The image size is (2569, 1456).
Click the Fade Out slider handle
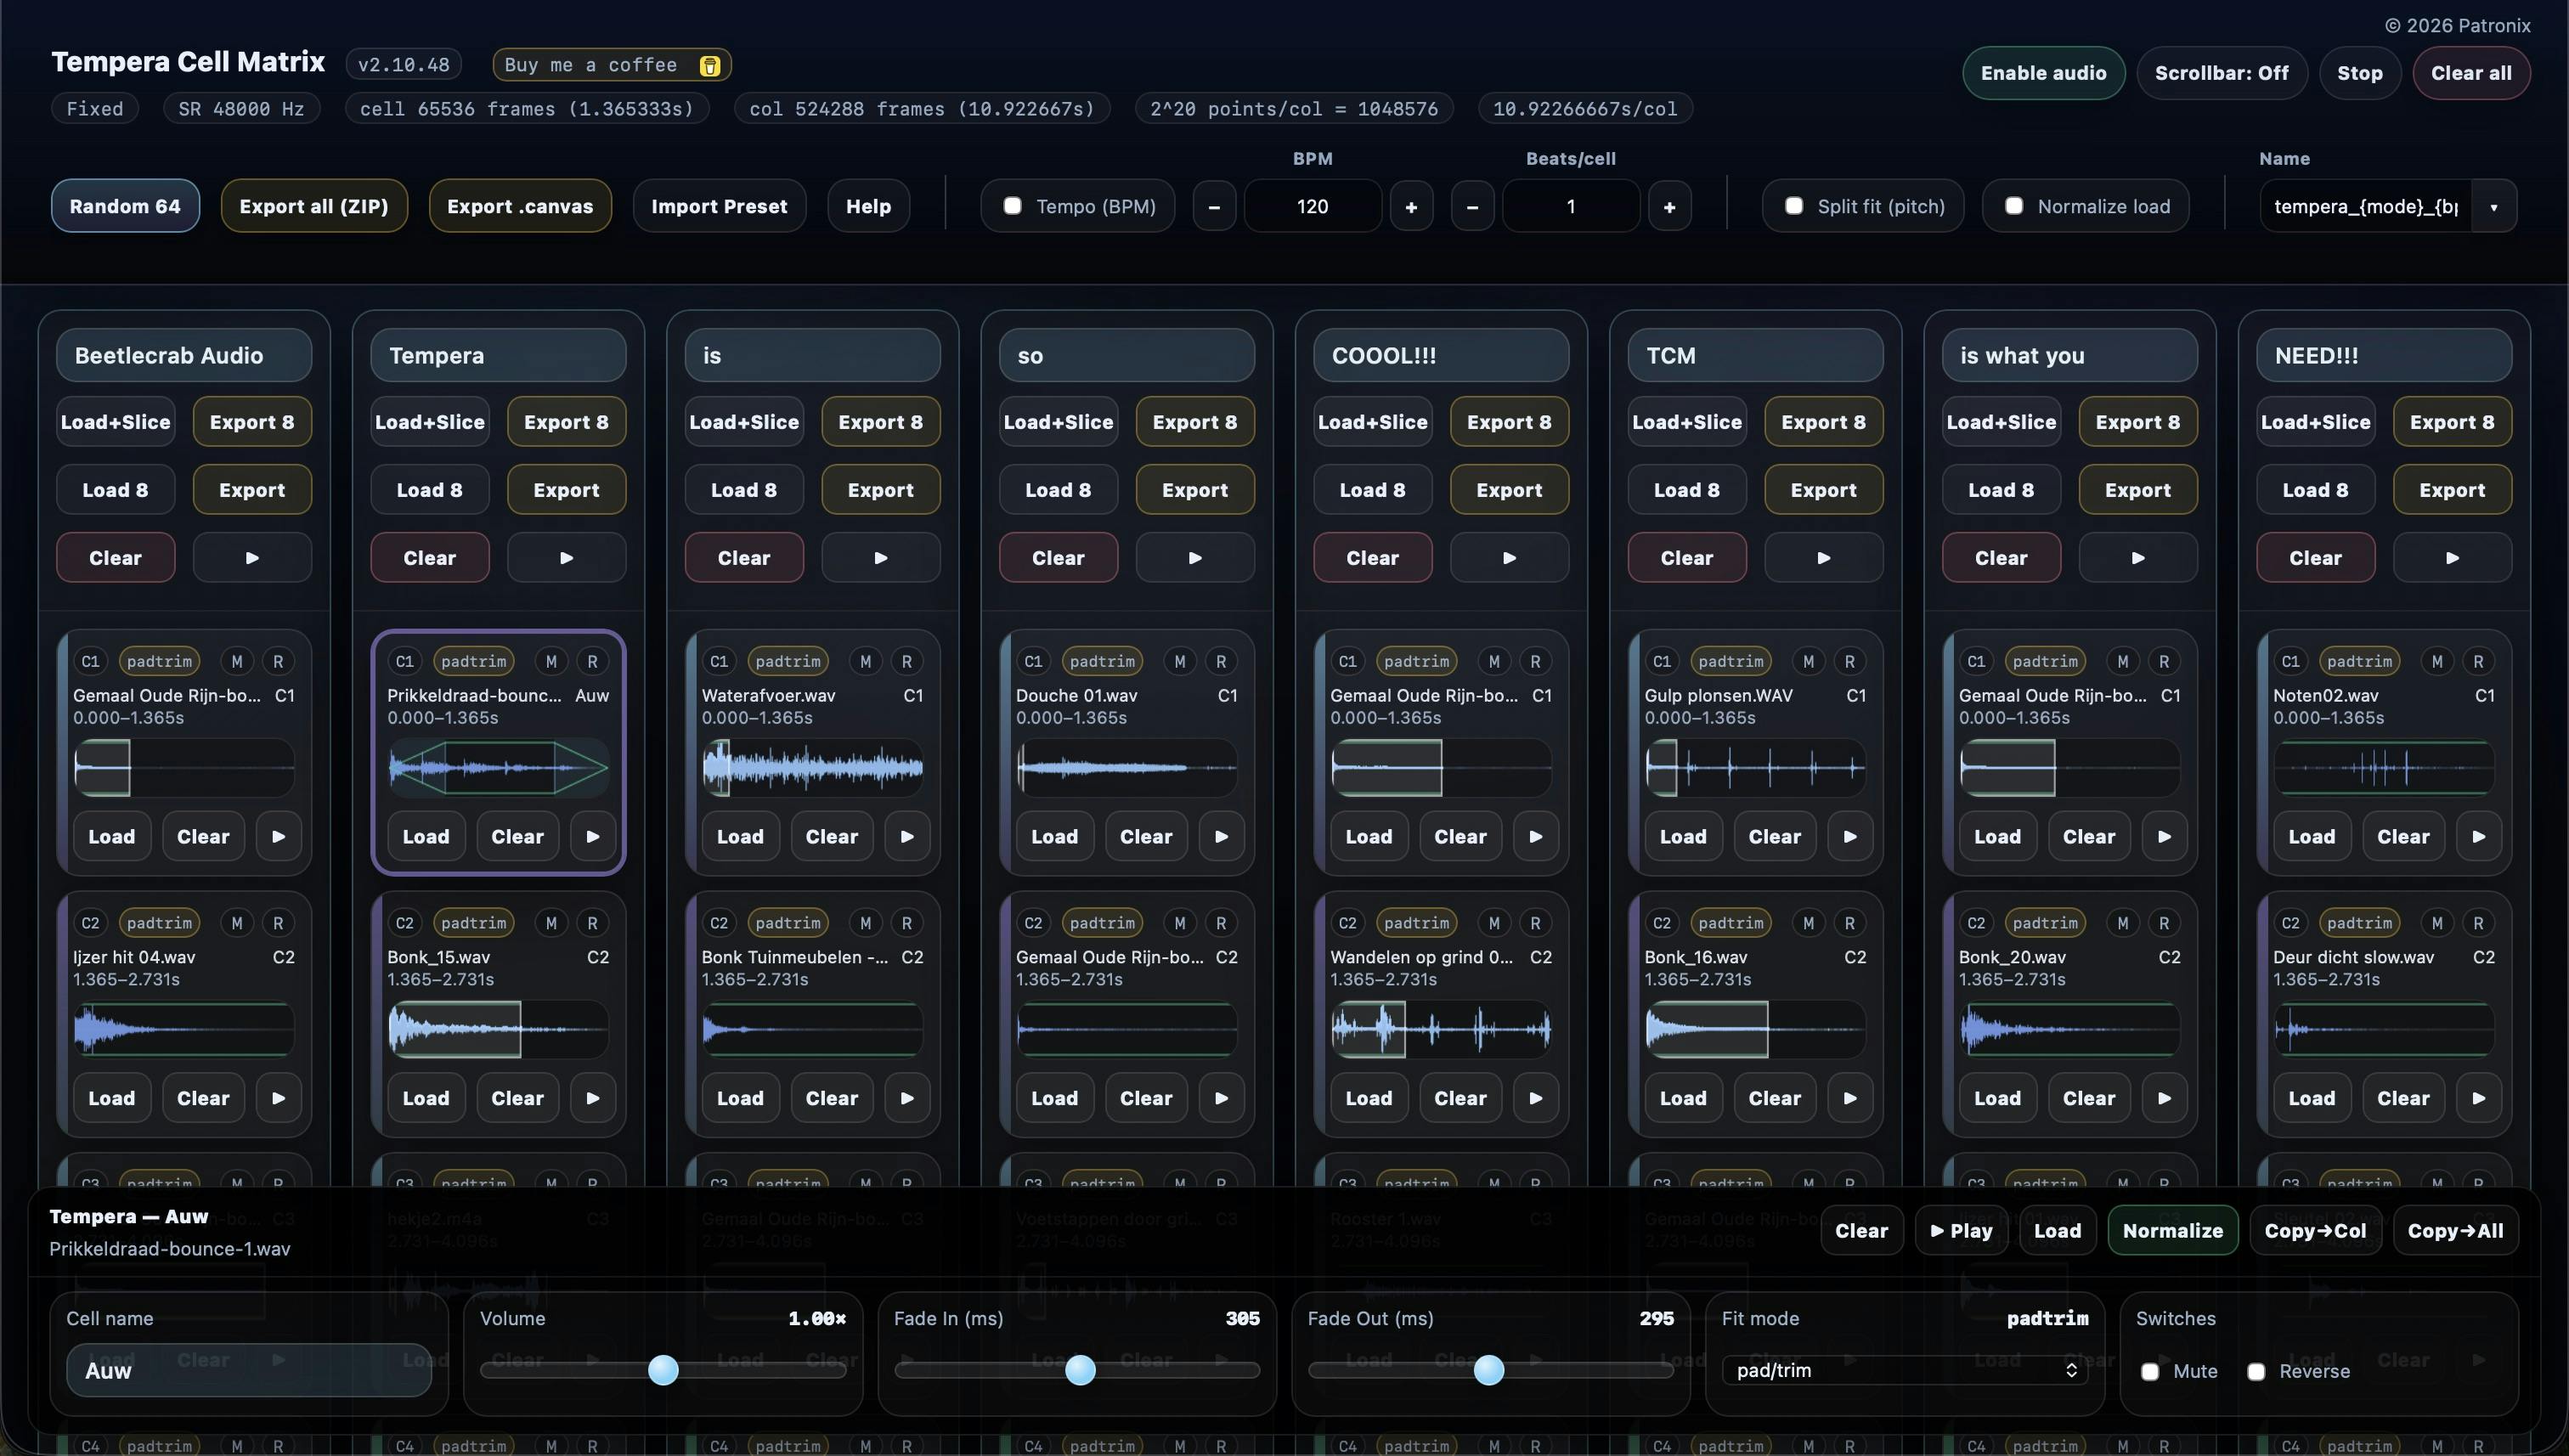click(x=1489, y=1370)
